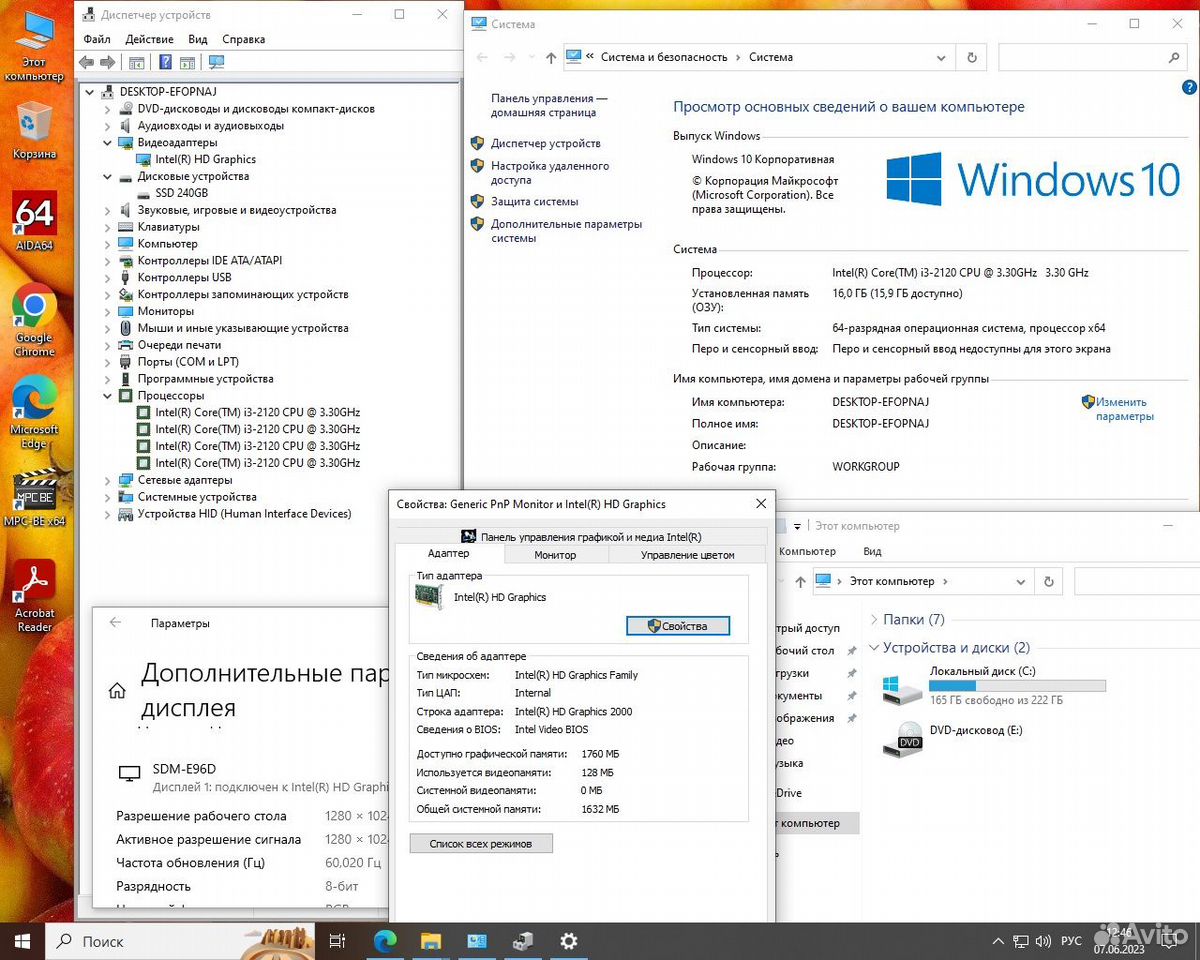Click Edge icon on the taskbar
This screenshot has height=960, width=1200.
pos(385,941)
